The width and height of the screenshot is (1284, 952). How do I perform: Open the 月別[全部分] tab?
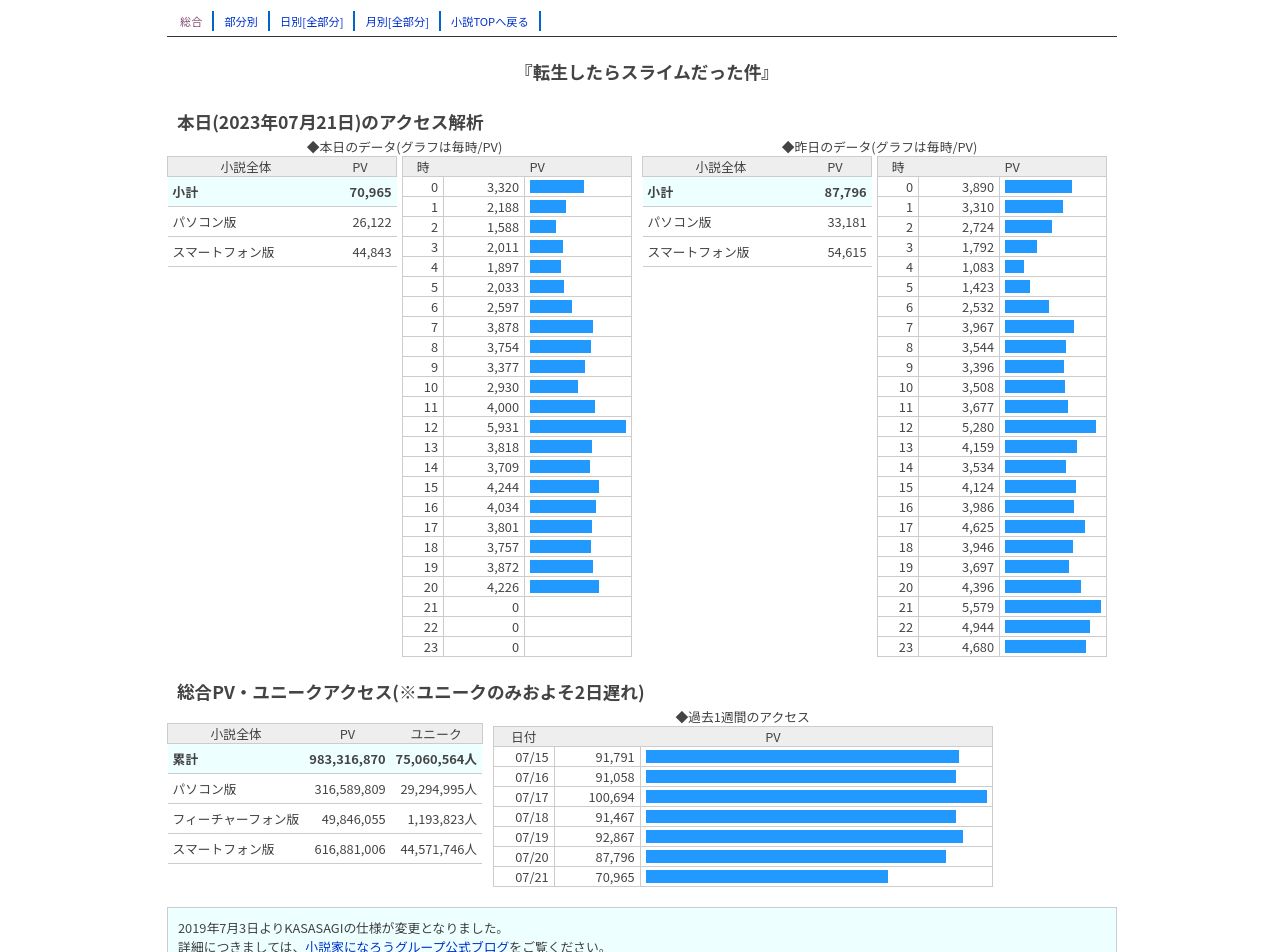(x=397, y=21)
